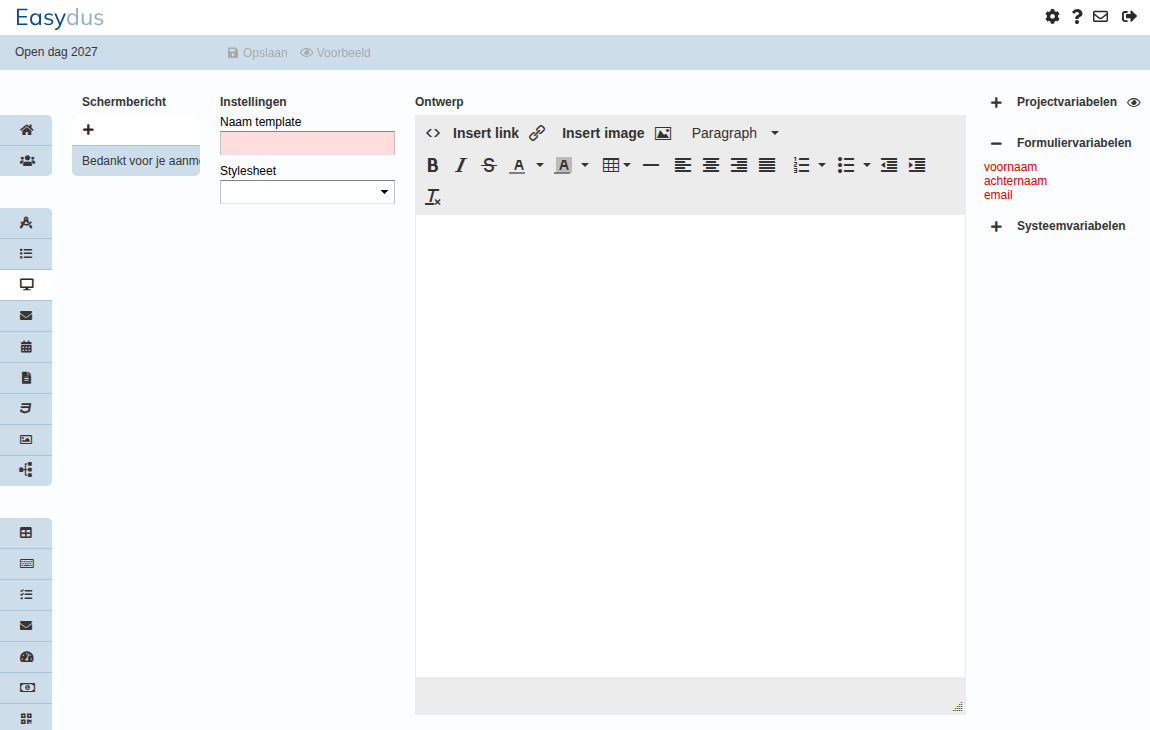1150x730 pixels.
Task: Click inside the Ontwerp editor area
Action: 690,446
